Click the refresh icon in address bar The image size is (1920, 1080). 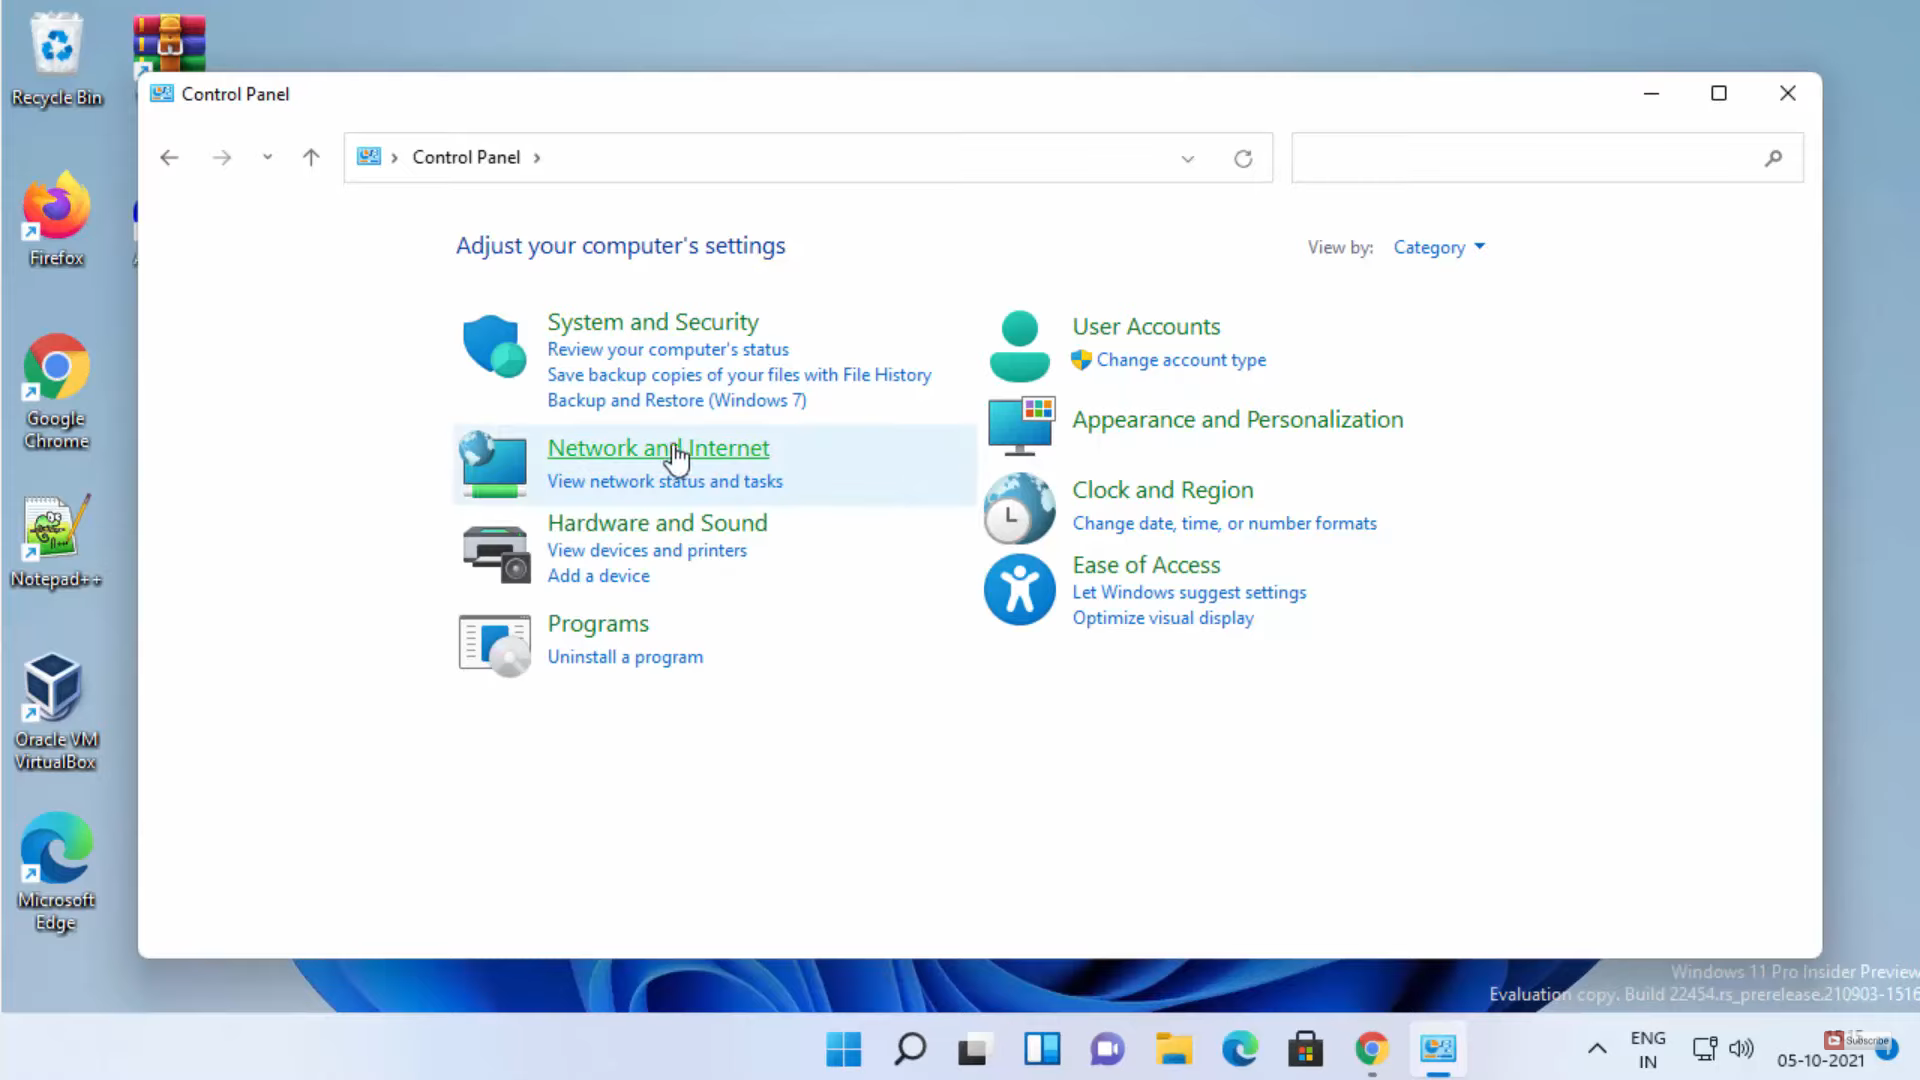(x=1243, y=159)
